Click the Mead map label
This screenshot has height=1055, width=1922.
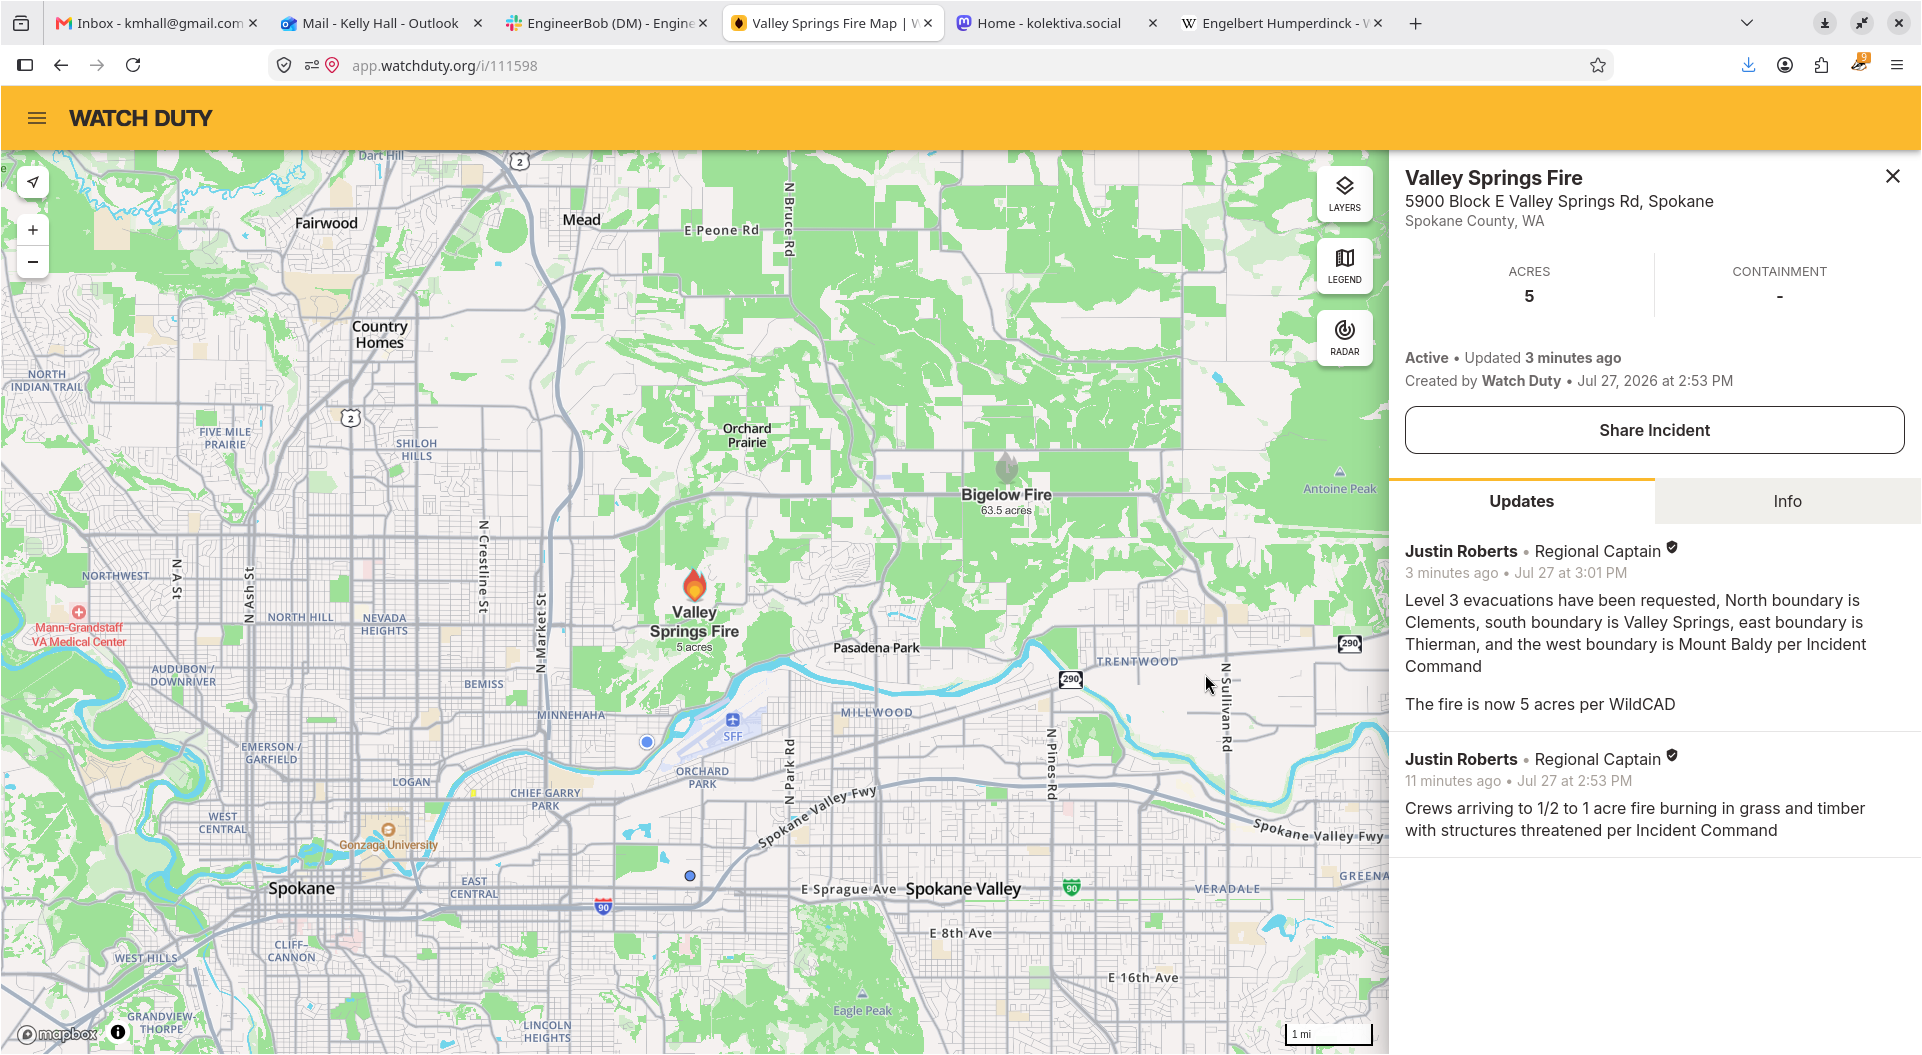pyautogui.click(x=581, y=220)
